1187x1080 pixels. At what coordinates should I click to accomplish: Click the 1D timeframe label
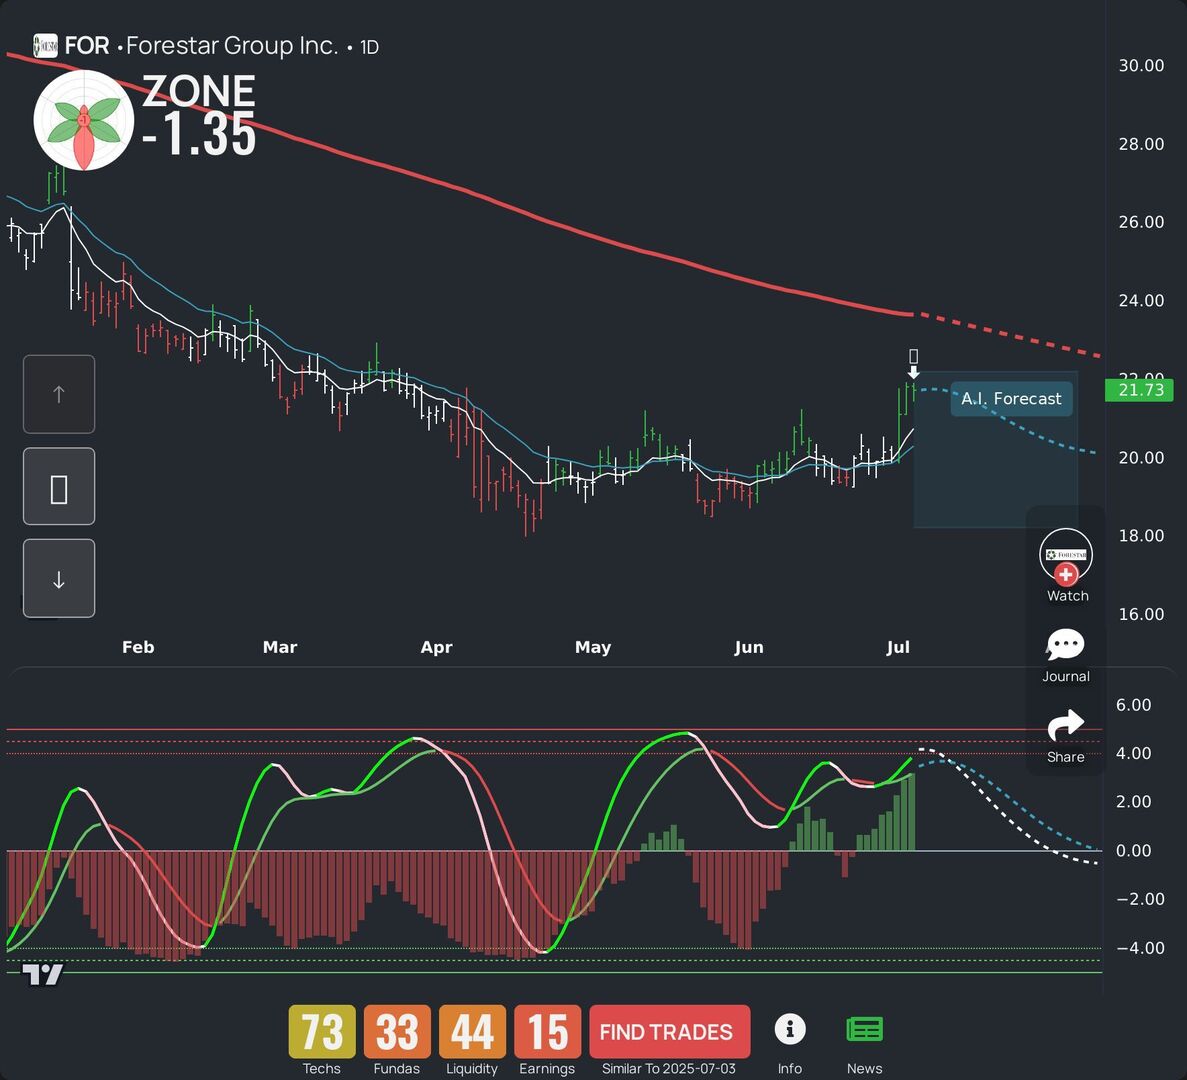coord(369,48)
